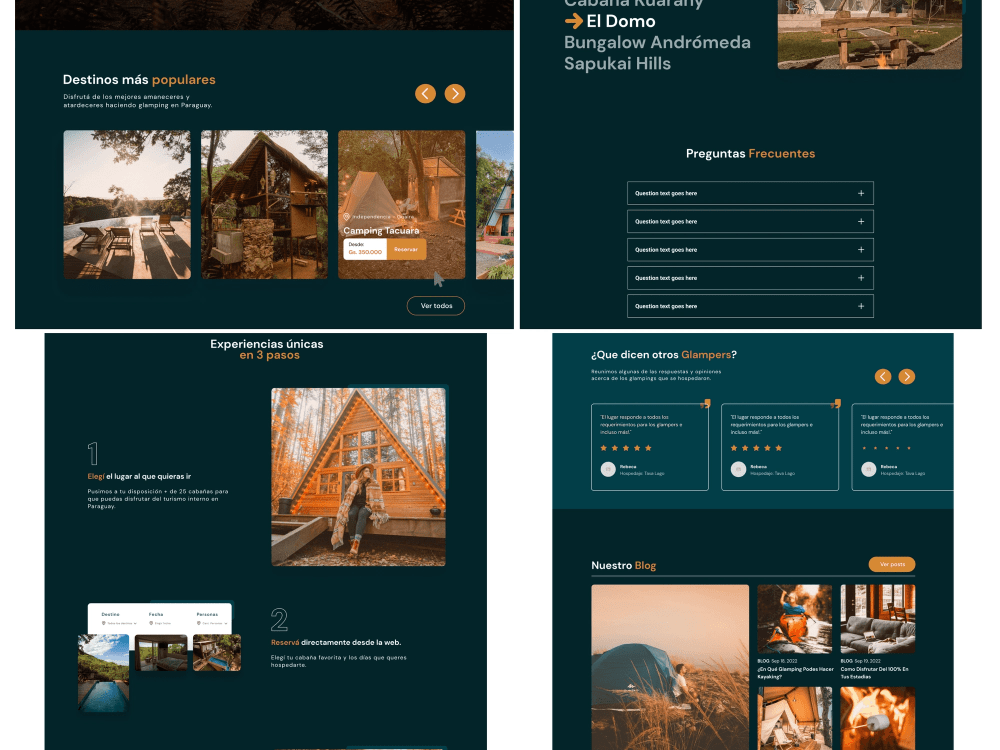This screenshot has height=750, width=1000.
Task: Click the person icon in the Personas field
Action: pos(198,623)
